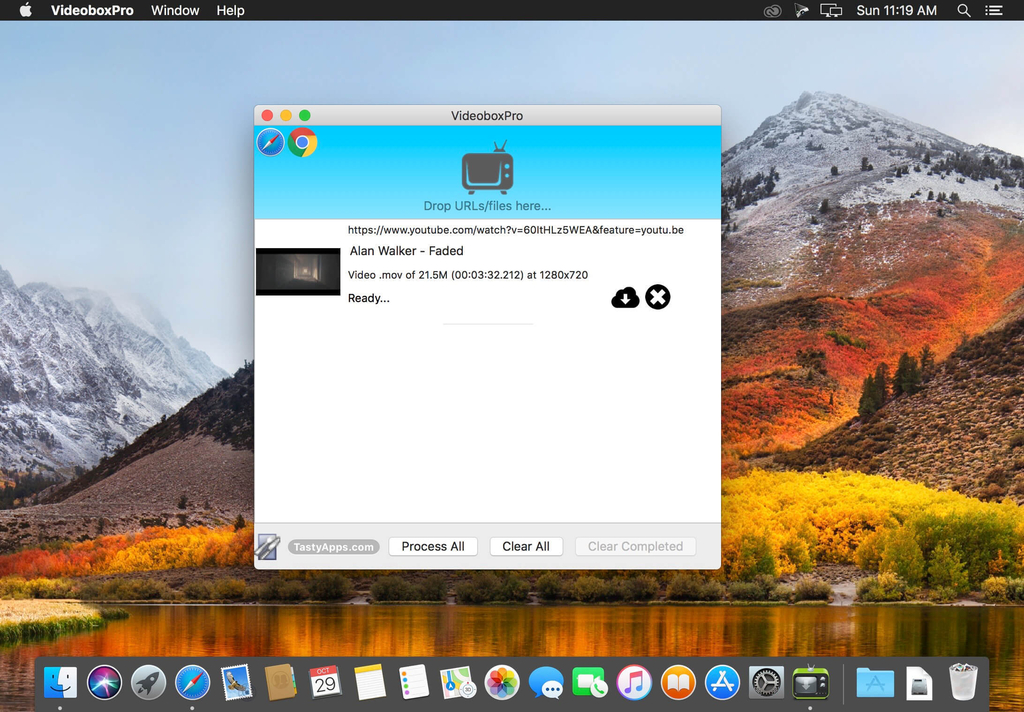Click the YouTube URL text of the item
Image resolution: width=1024 pixels, height=712 pixels.
[x=515, y=230]
